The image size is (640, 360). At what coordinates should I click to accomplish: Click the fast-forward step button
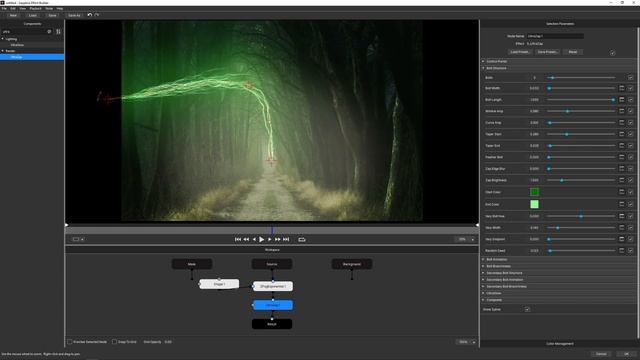pos(278,240)
